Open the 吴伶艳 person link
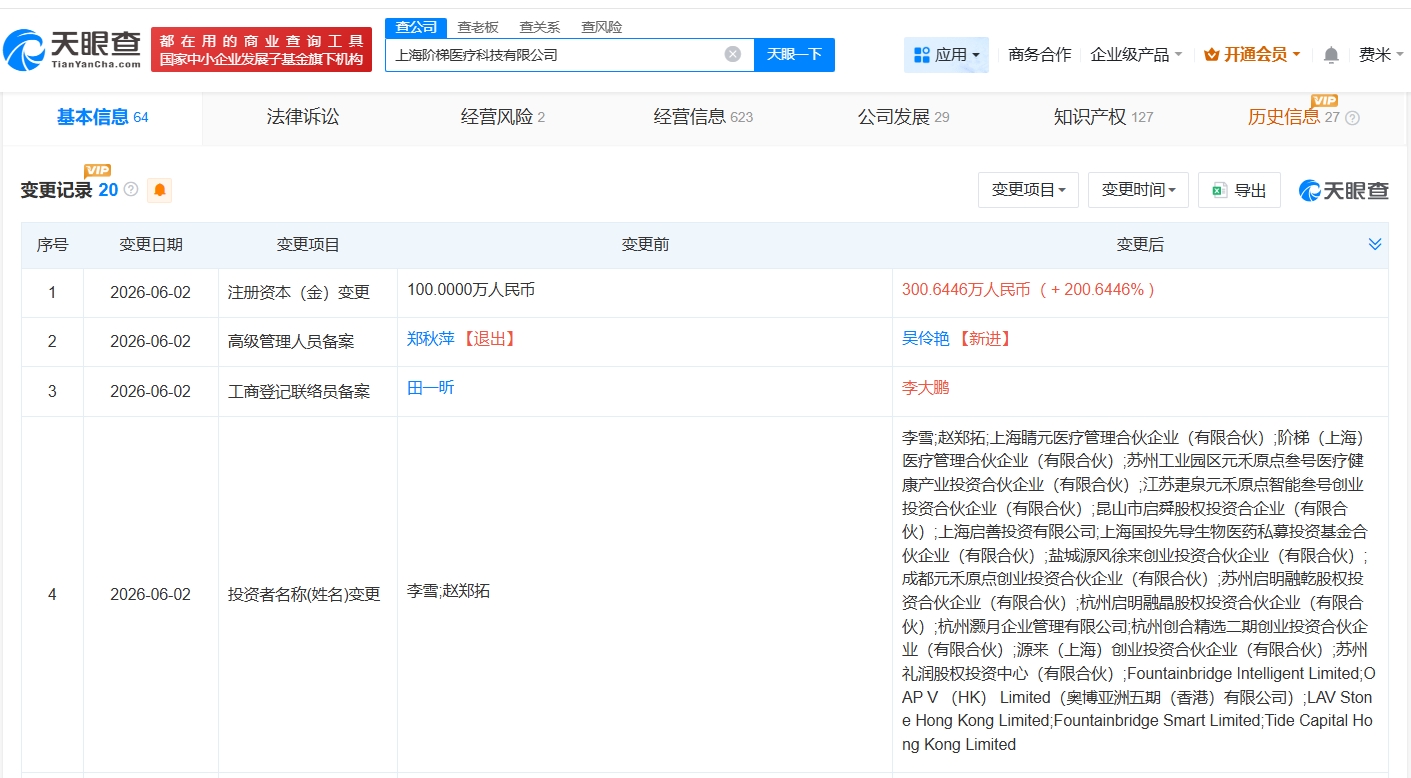 pos(926,339)
